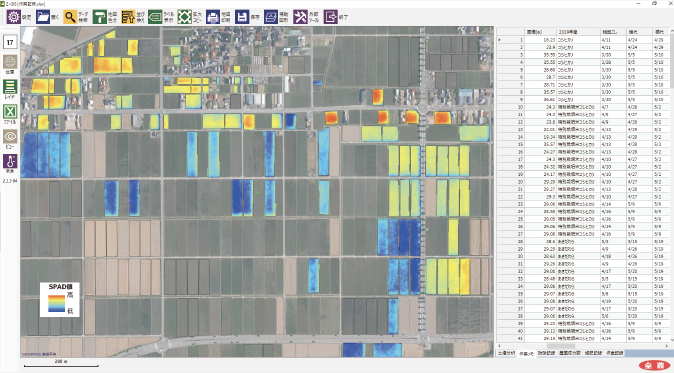Select row 10 in the data table
The height and width of the screenshot is (373, 674).
coord(582,107)
